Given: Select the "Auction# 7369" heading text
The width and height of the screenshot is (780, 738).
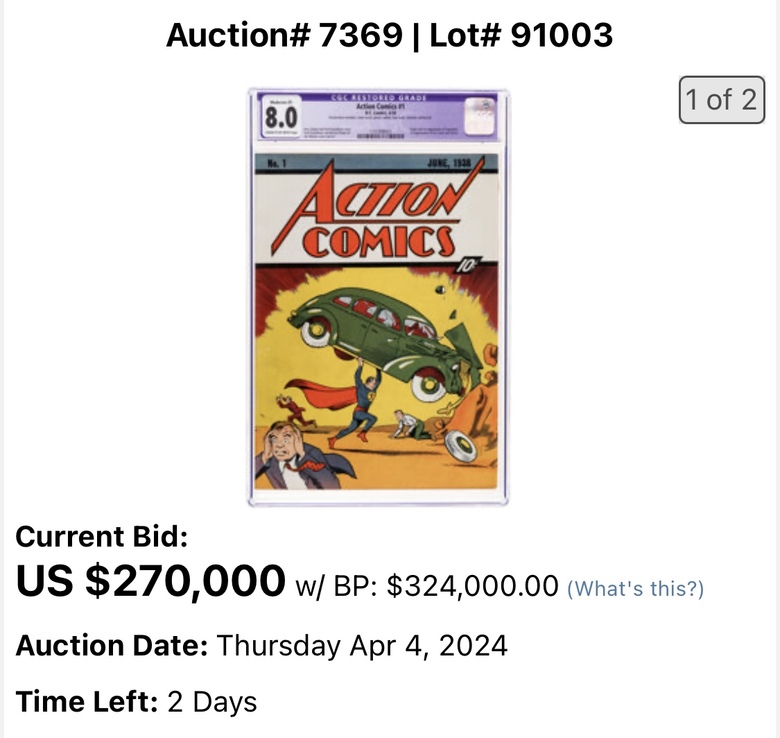Looking at the screenshot, I should (x=284, y=36).
